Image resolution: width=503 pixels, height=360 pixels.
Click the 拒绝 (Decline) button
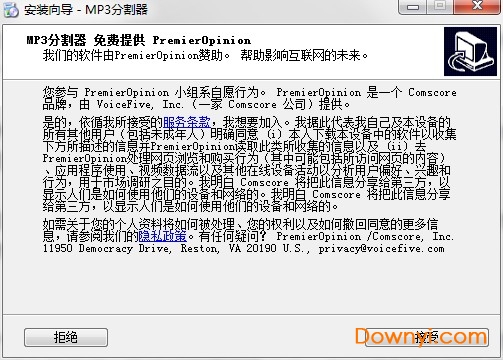tap(66, 337)
